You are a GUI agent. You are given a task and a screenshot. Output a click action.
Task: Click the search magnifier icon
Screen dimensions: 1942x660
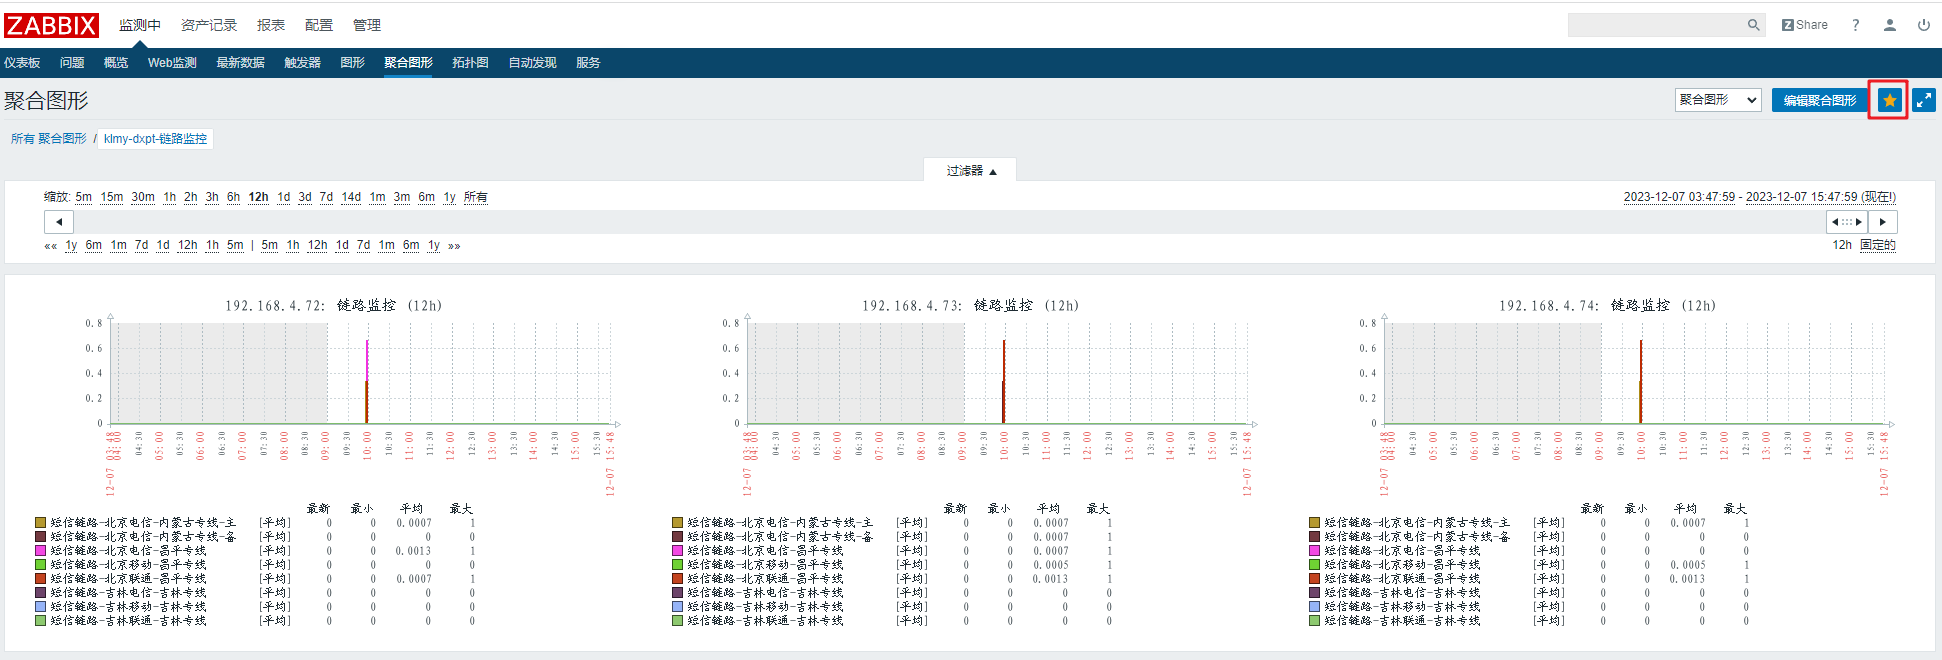[1753, 25]
